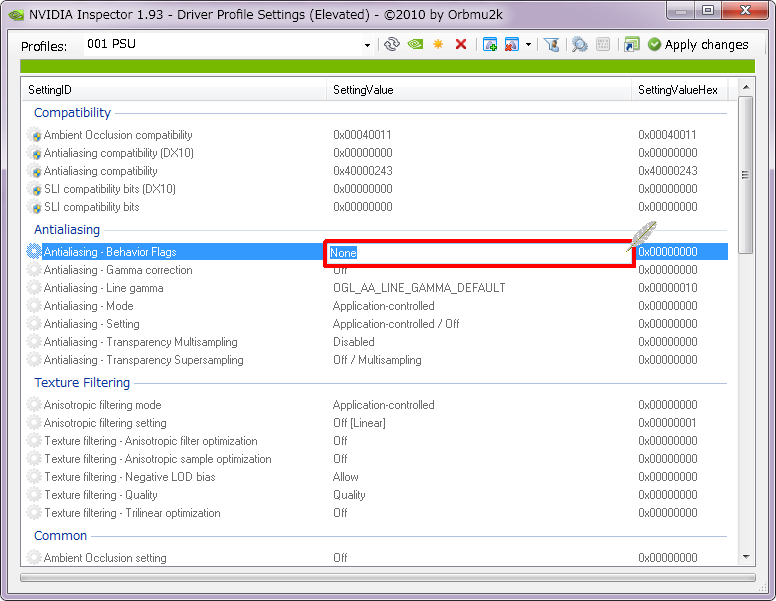Click the vertical scrollbar thumb of settings list
Image resolution: width=776 pixels, height=601 pixels.
point(745,175)
